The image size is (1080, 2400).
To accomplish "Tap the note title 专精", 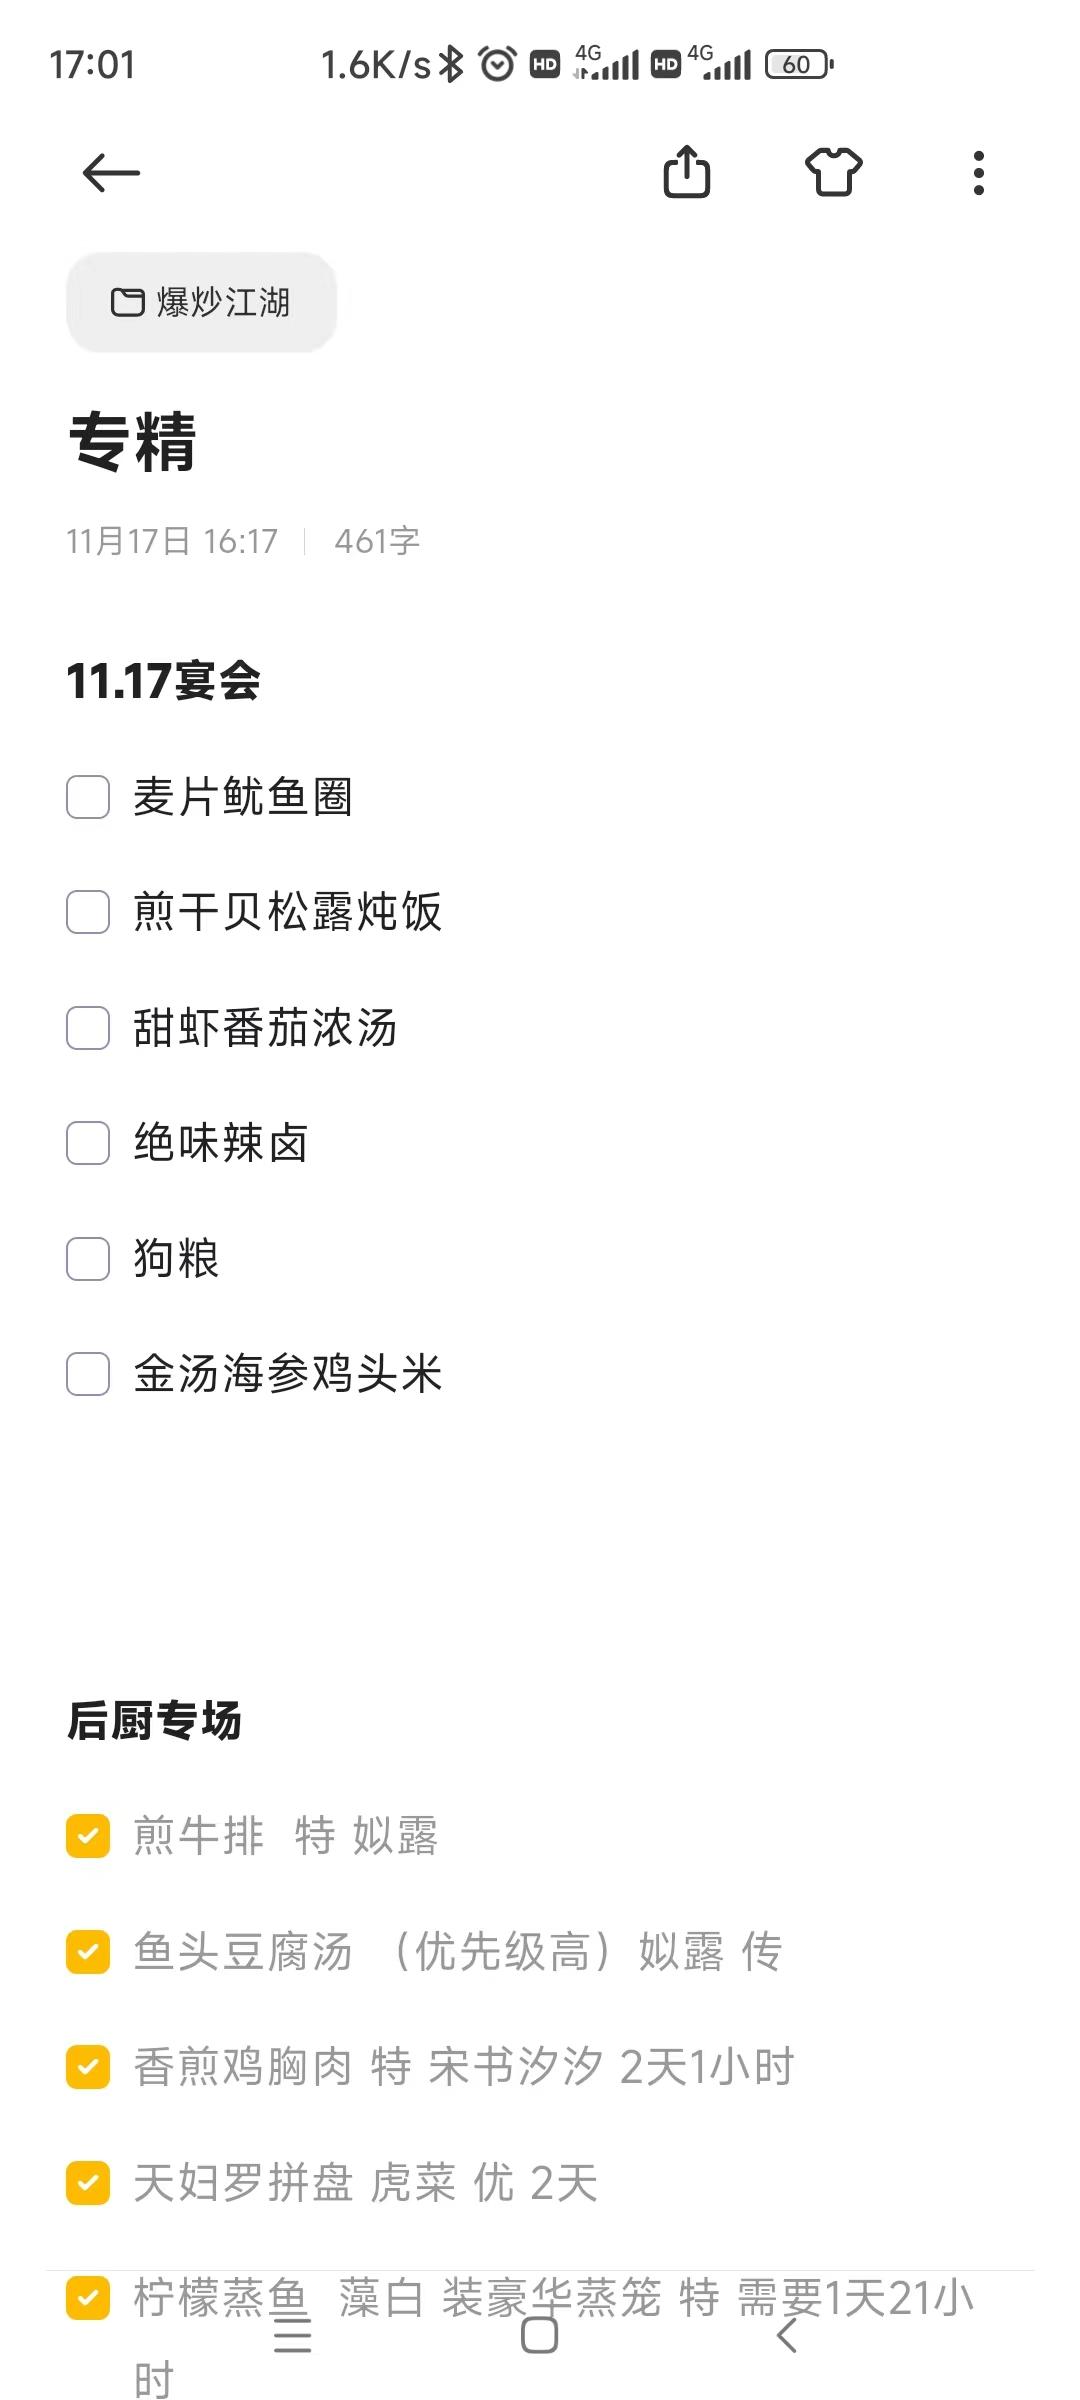I will click(x=132, y=441).
